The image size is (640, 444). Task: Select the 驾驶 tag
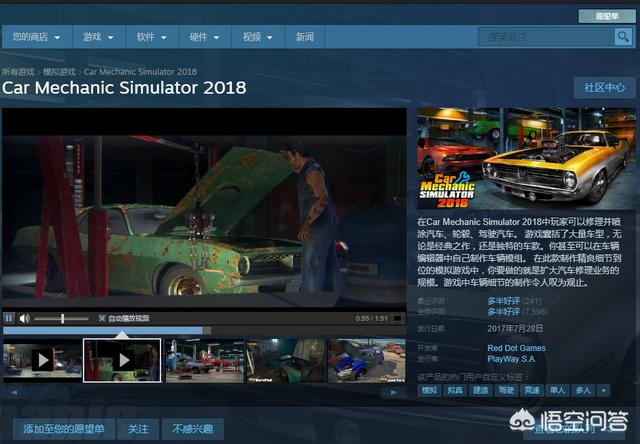tap(506, 391)
